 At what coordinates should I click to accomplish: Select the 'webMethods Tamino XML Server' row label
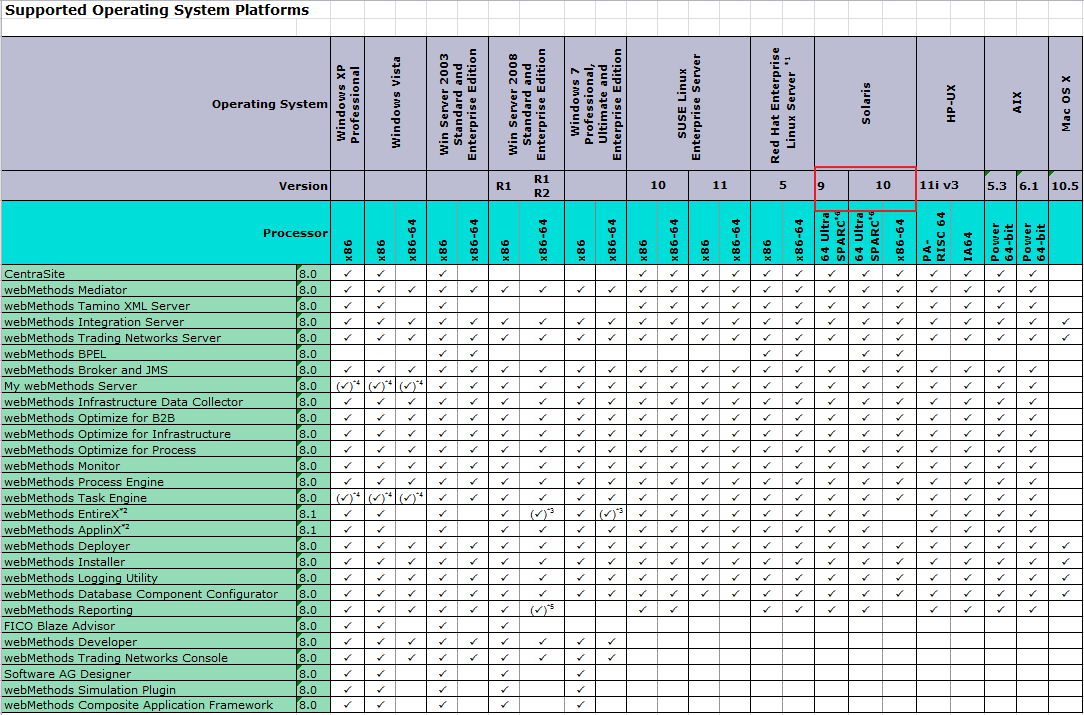click(149, 306)
